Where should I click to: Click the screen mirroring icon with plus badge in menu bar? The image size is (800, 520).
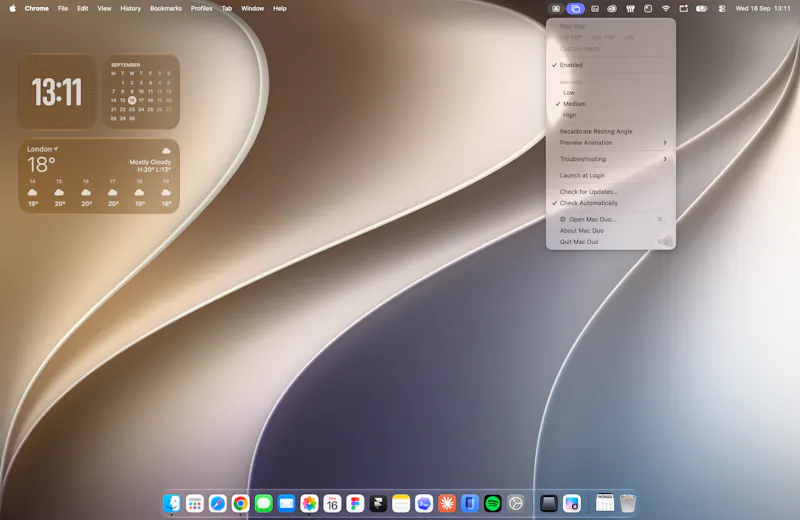(x=684, y=8)
